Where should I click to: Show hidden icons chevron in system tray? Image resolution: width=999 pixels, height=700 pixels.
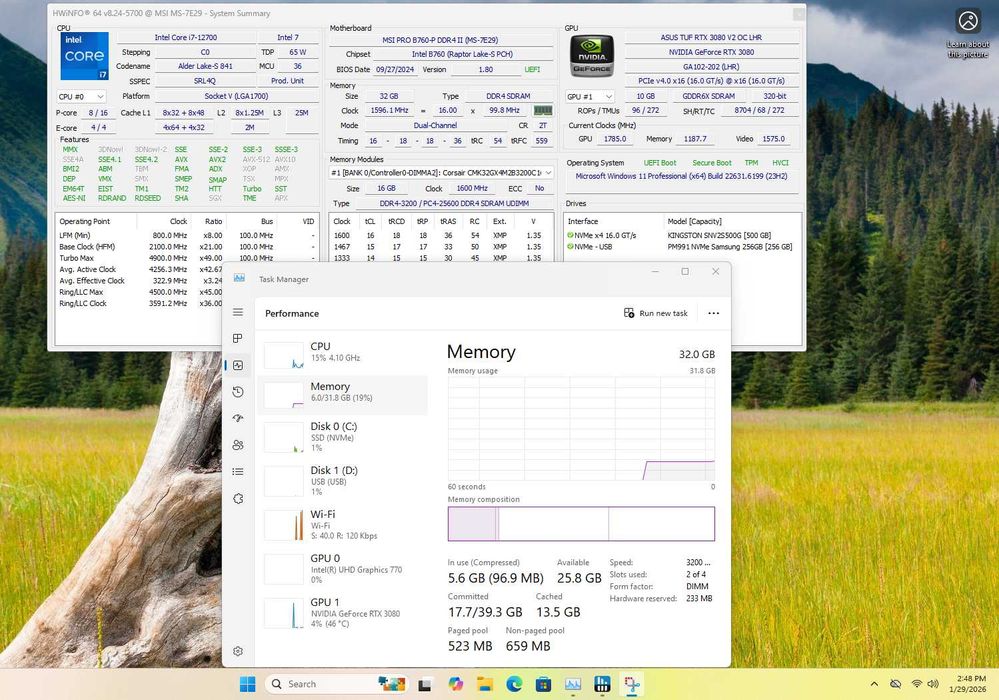[x=874, y=684]
